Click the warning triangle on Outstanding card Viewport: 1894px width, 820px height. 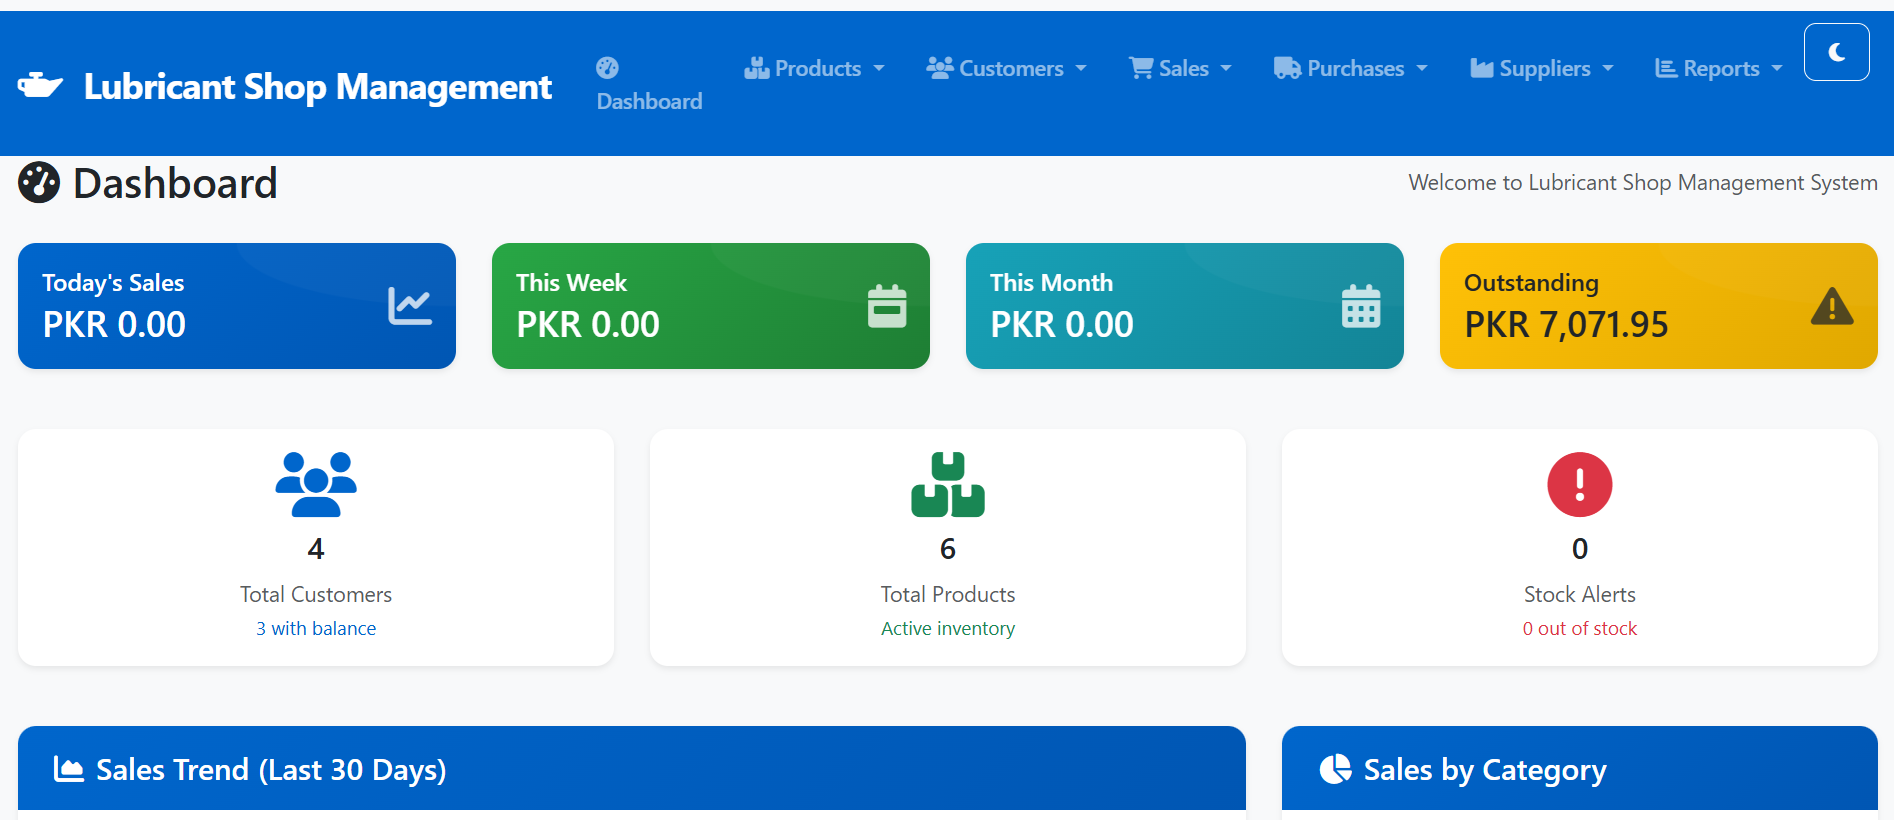tap(1832, 306)
